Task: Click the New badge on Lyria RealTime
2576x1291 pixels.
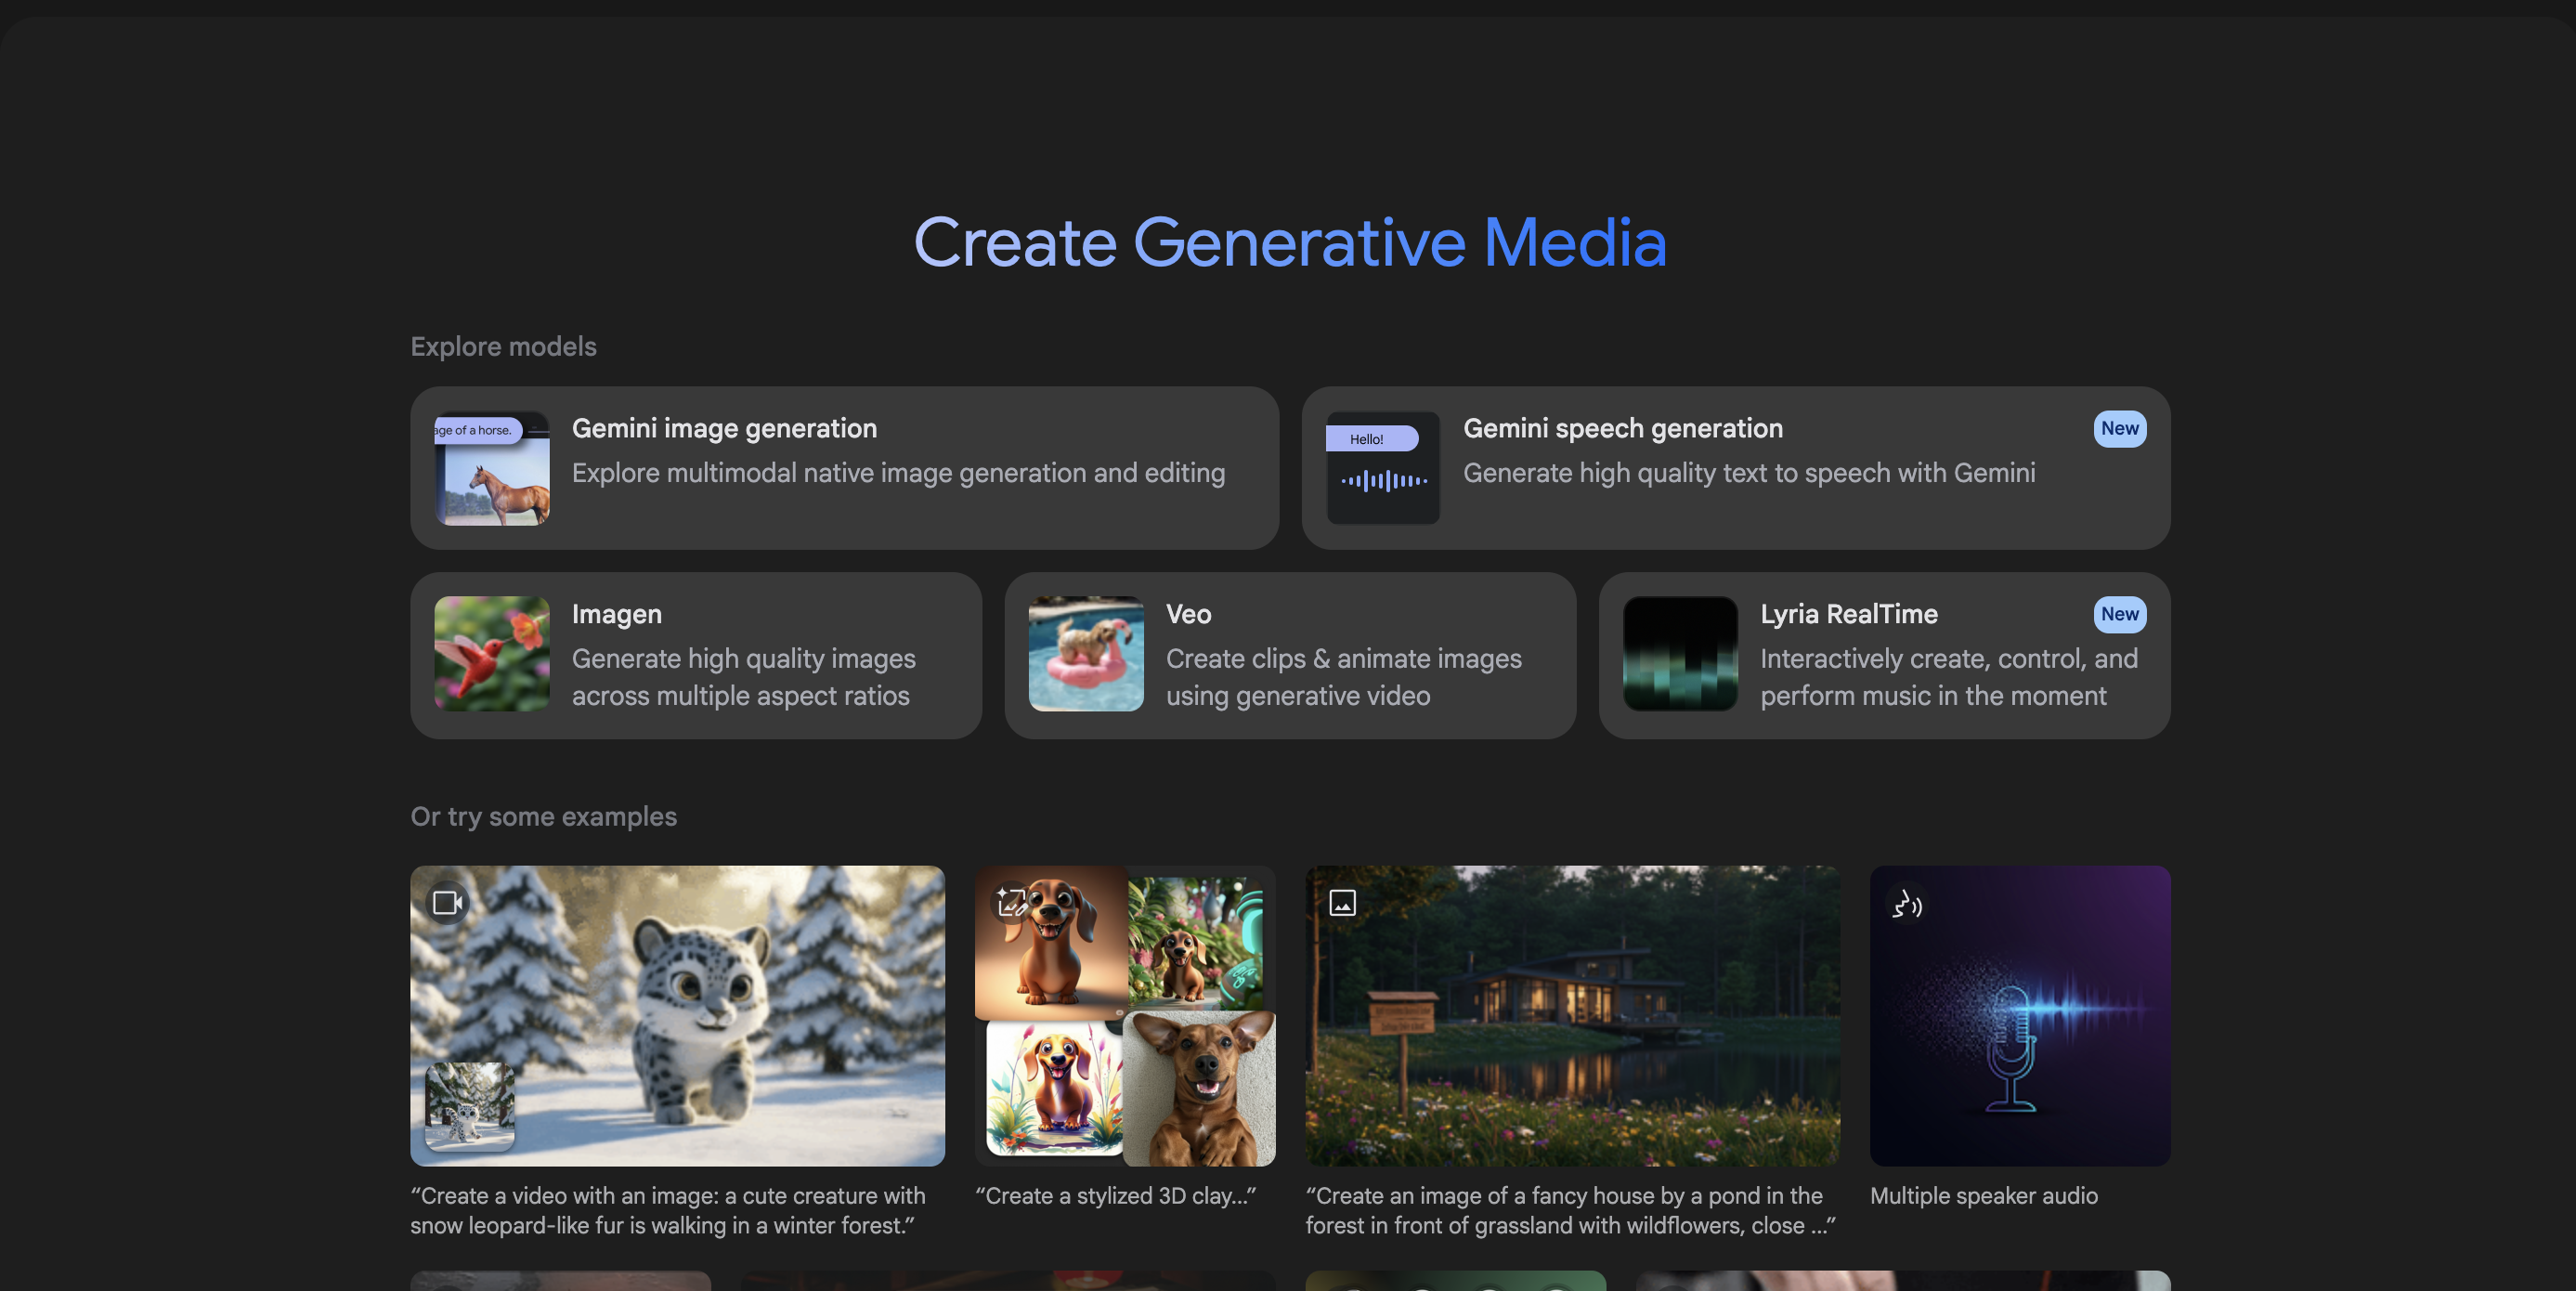Action: click(2119, 614)
